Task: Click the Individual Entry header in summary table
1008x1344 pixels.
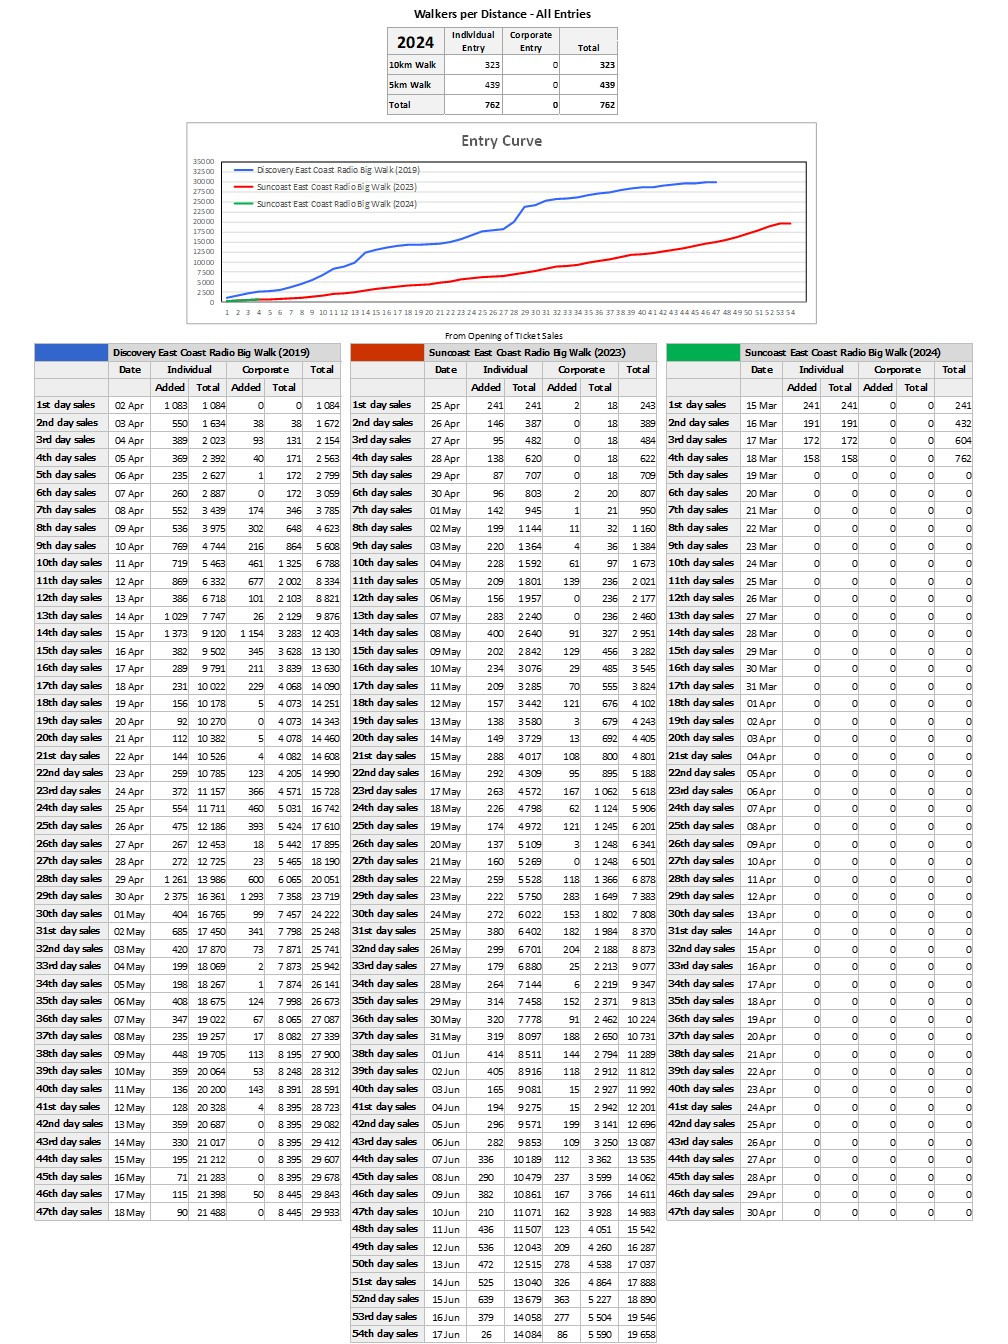Action: 473,41
